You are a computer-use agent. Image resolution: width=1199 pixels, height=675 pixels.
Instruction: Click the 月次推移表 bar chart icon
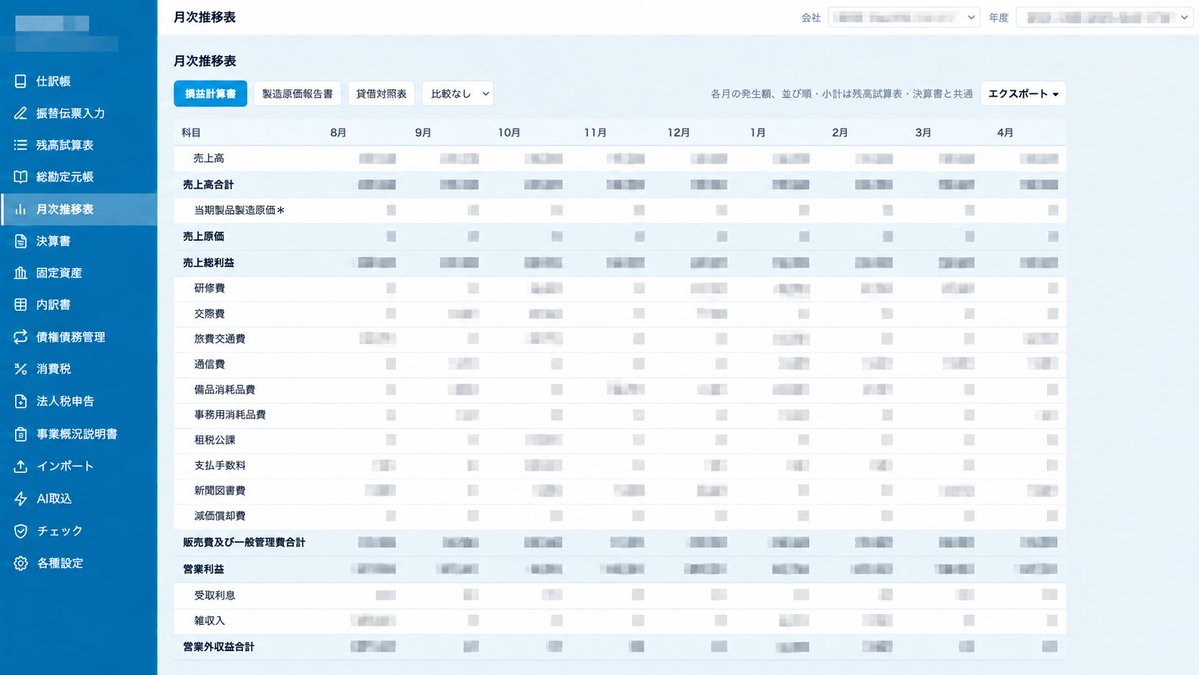(21, 209)
